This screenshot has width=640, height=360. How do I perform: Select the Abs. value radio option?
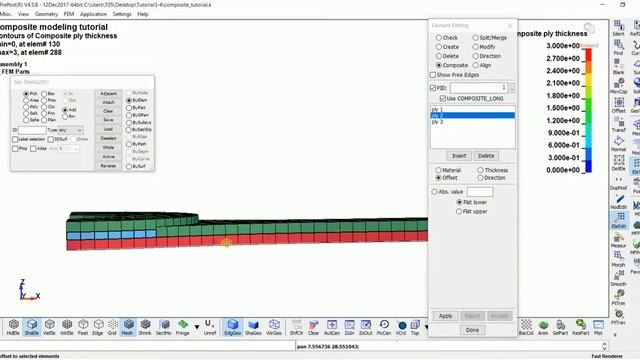435,192
